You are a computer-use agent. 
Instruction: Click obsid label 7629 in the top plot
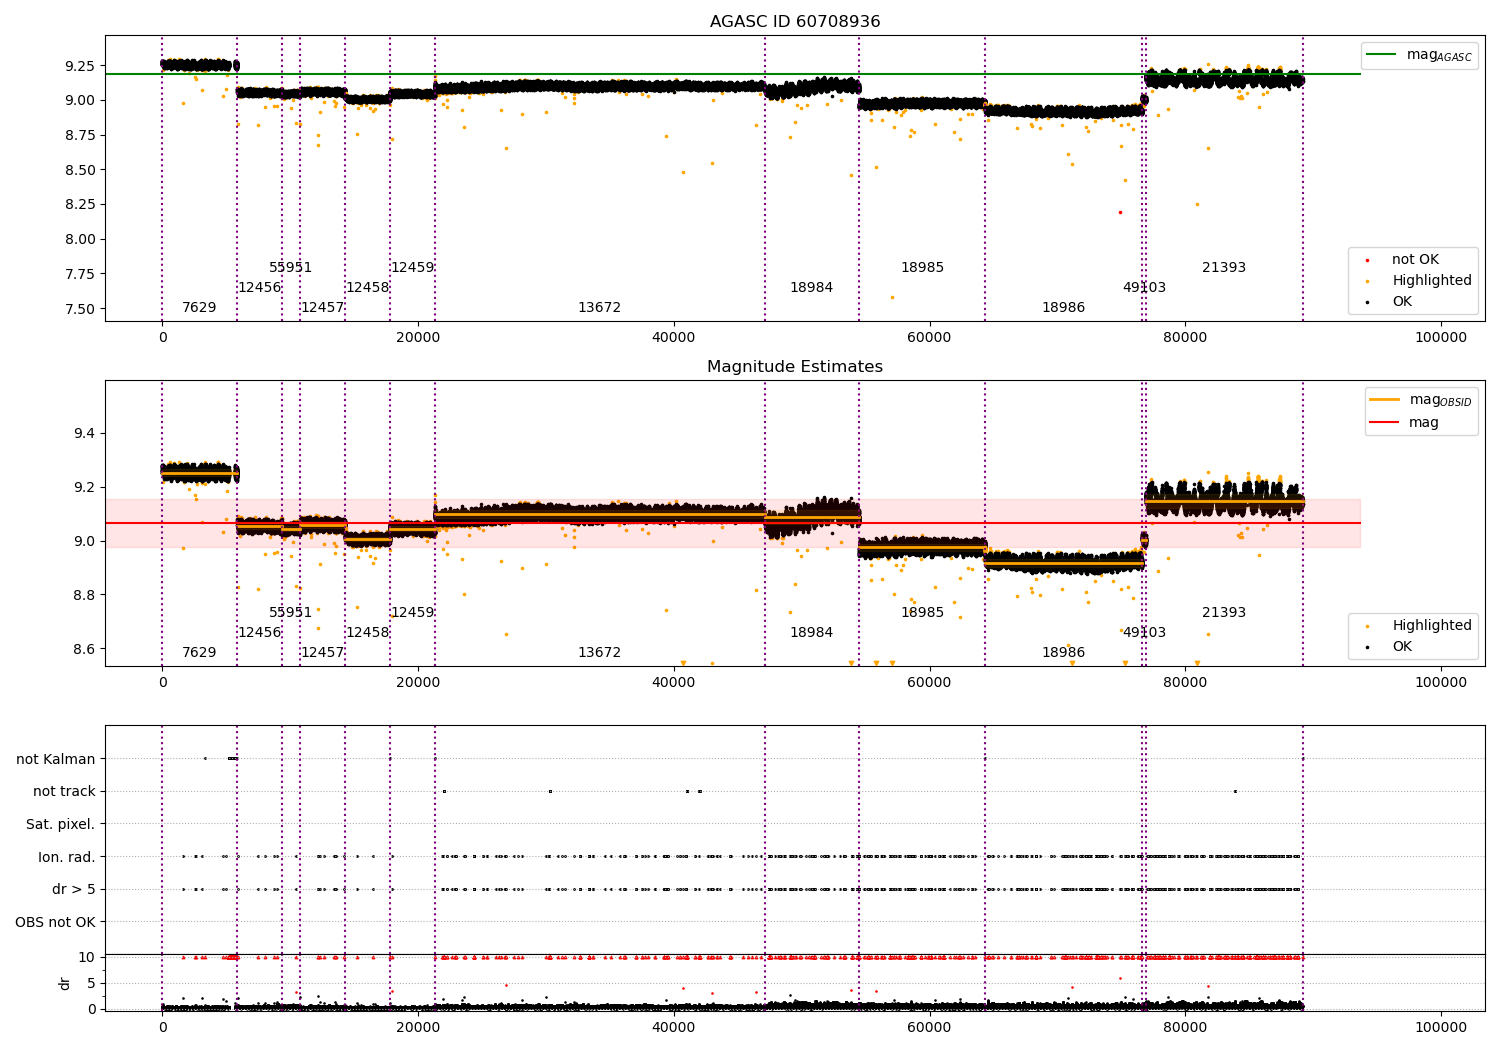pos(199,308)
